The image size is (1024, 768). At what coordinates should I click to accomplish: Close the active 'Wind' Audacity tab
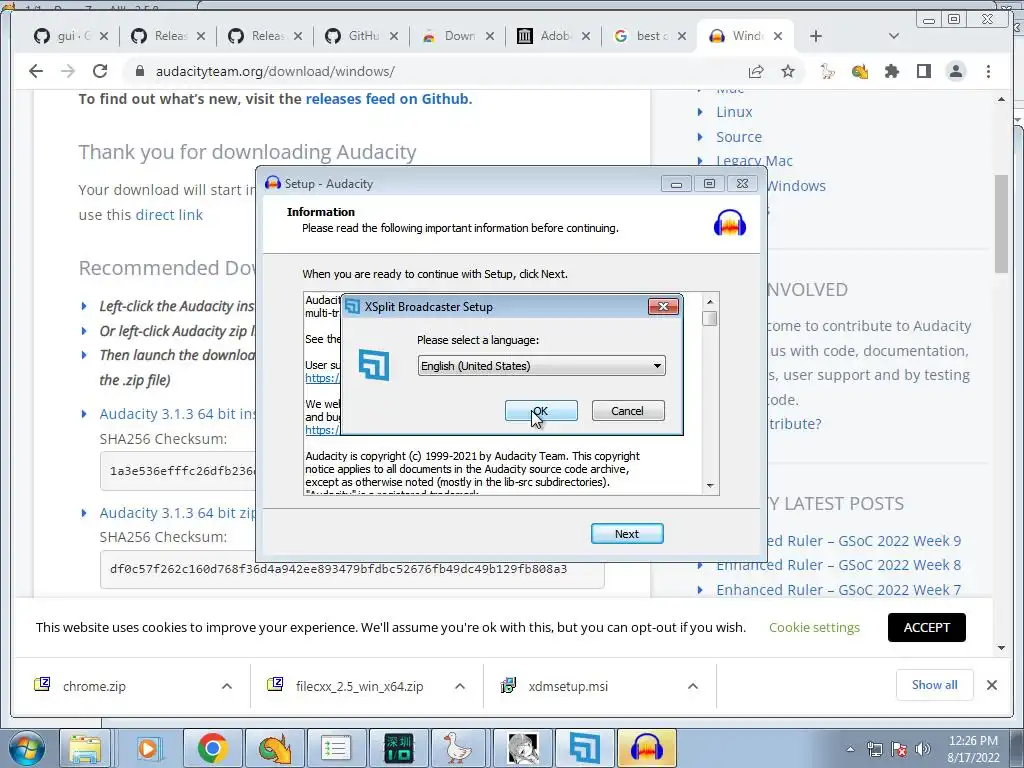click(x=778, y=36)
